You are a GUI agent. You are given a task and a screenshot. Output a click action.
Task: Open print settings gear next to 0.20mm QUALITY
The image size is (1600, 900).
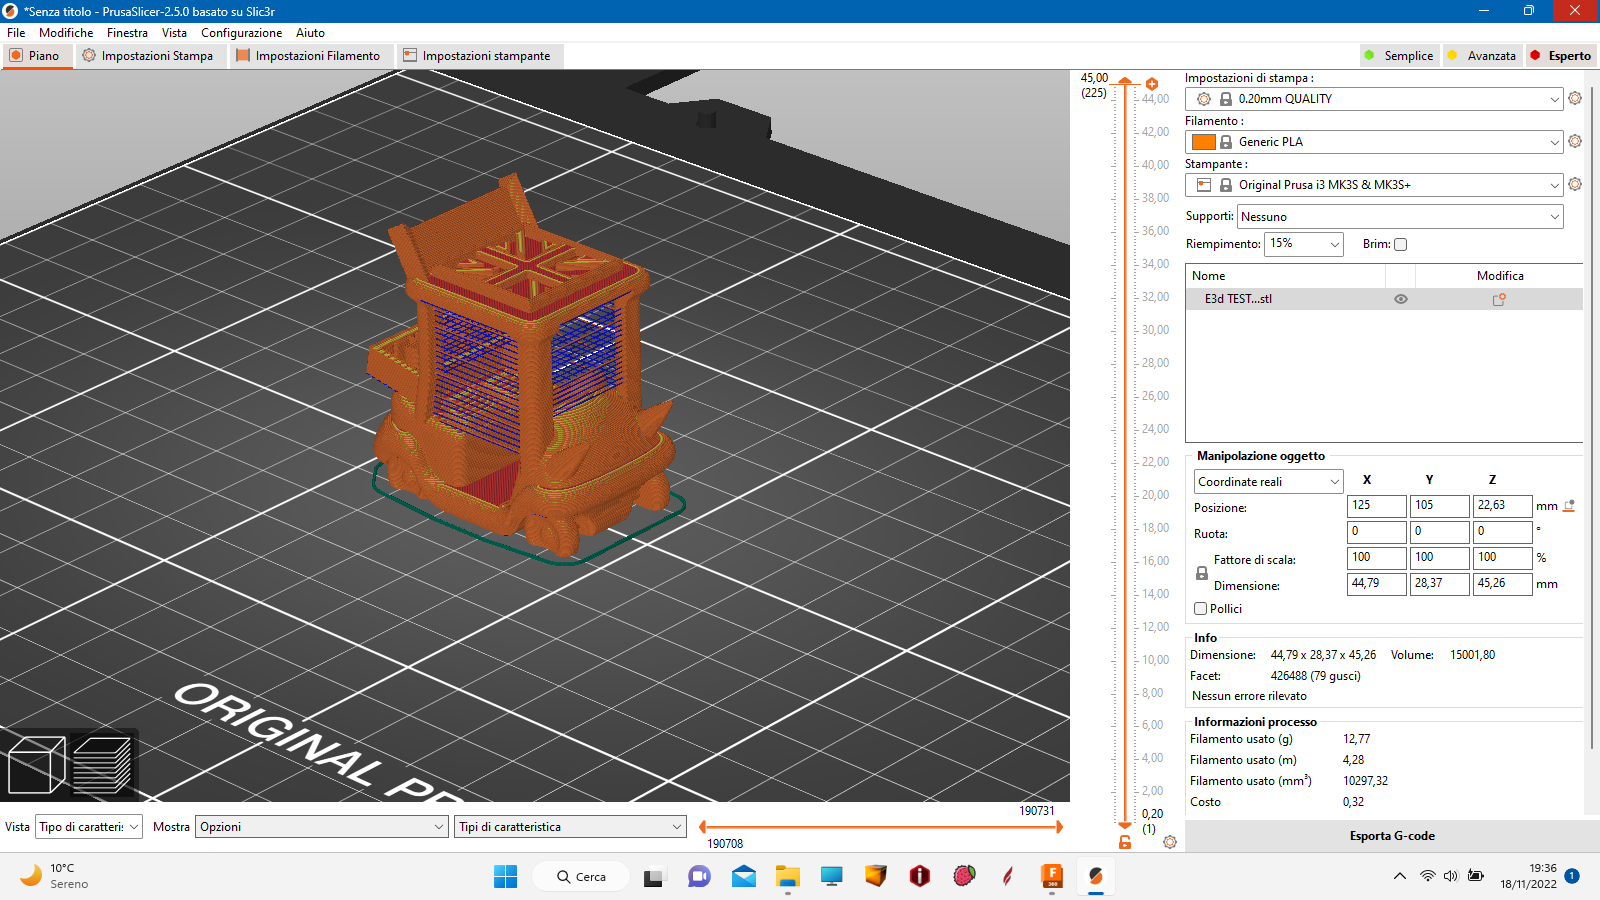click(1575, 99)
